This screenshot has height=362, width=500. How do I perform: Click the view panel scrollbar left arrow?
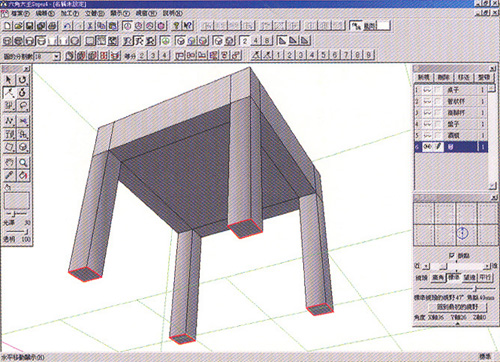(426, 266)
